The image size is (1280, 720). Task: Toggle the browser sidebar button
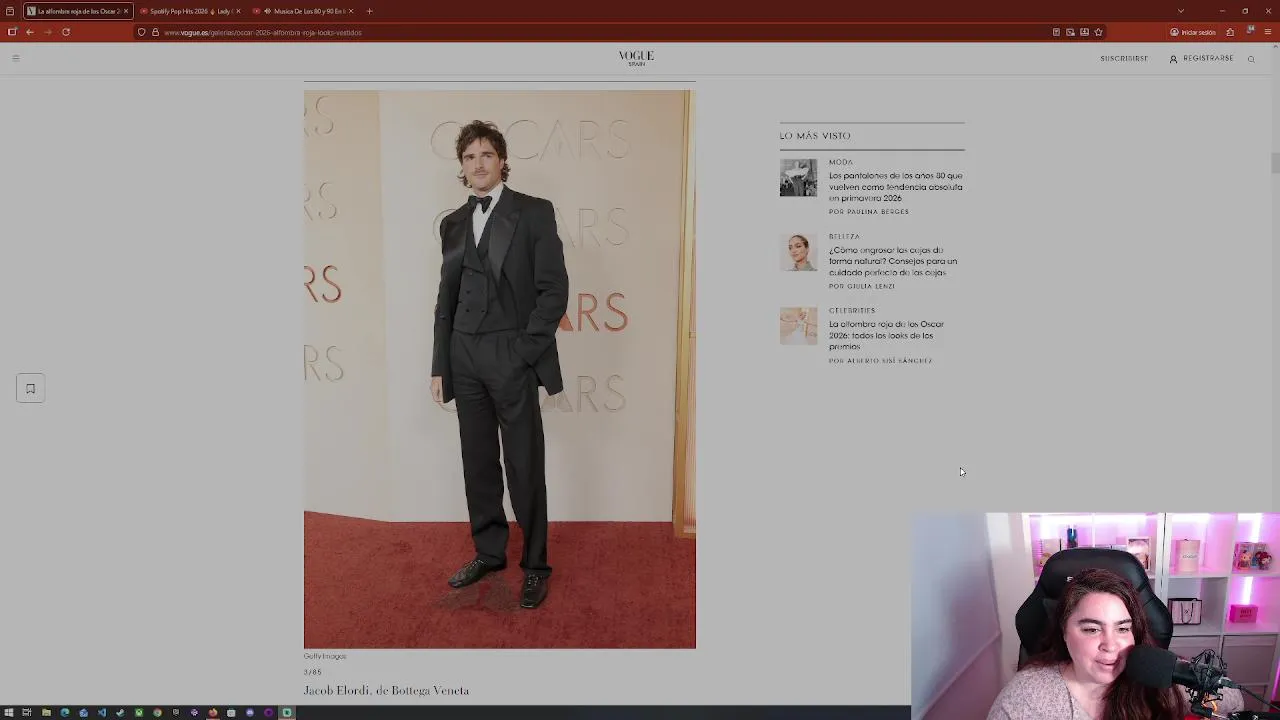[x=12, y=32]
